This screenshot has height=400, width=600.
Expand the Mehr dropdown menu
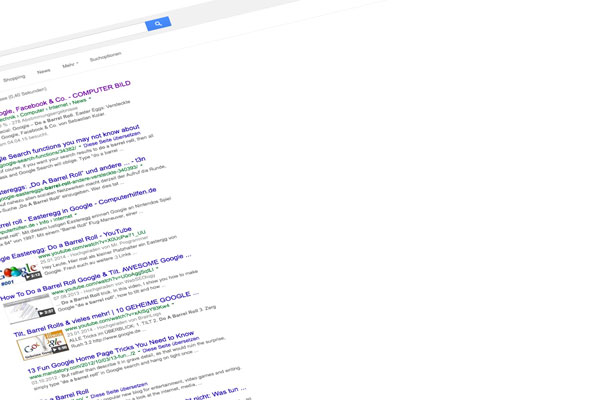point(70,65)
